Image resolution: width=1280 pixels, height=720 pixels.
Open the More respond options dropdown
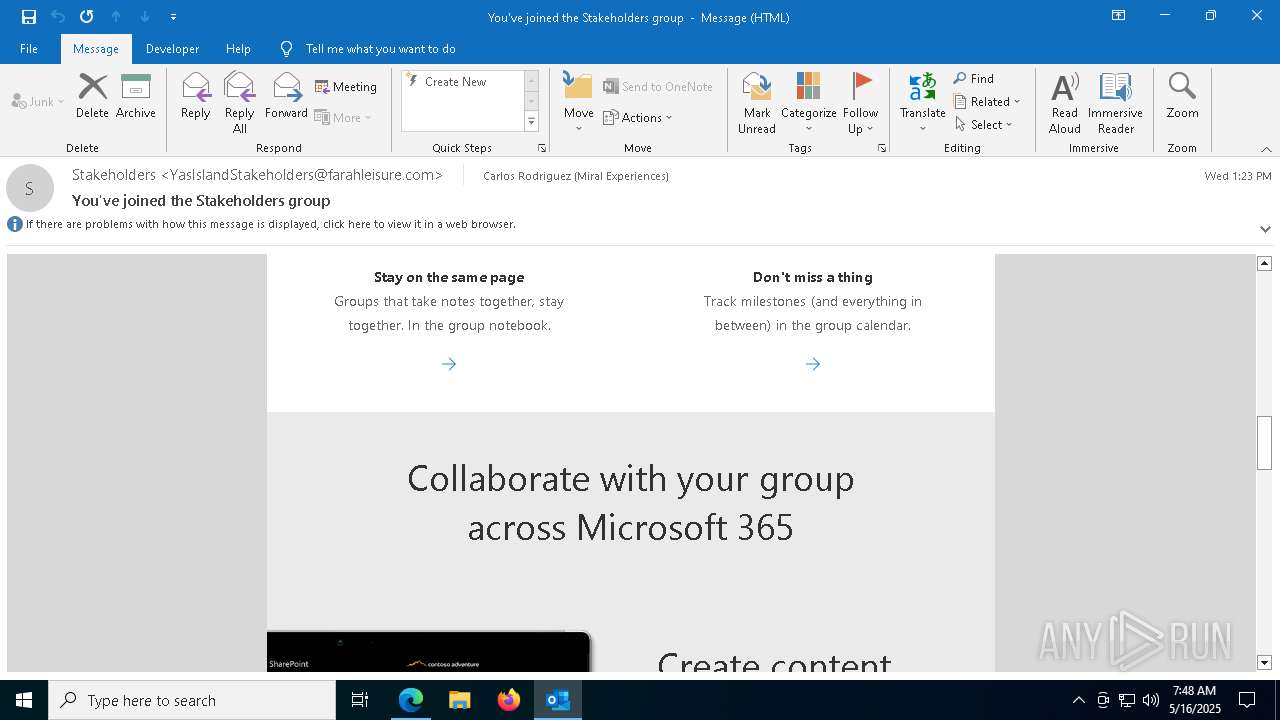pyautogui.click(x=343, y=117)
